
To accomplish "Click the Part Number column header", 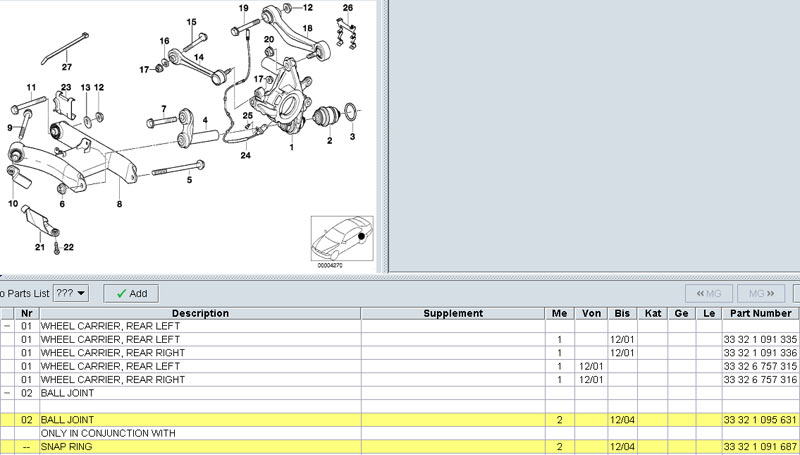I will pos(759,314).
